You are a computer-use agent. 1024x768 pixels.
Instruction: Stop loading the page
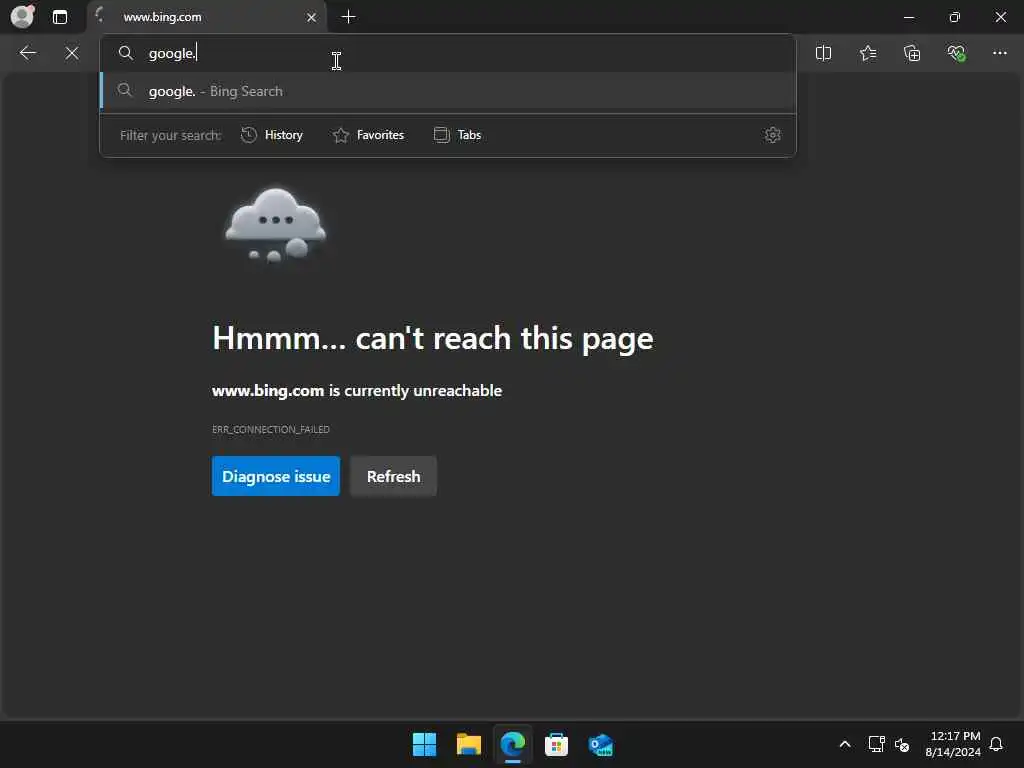pyautogui.click(x=72, y=53)
